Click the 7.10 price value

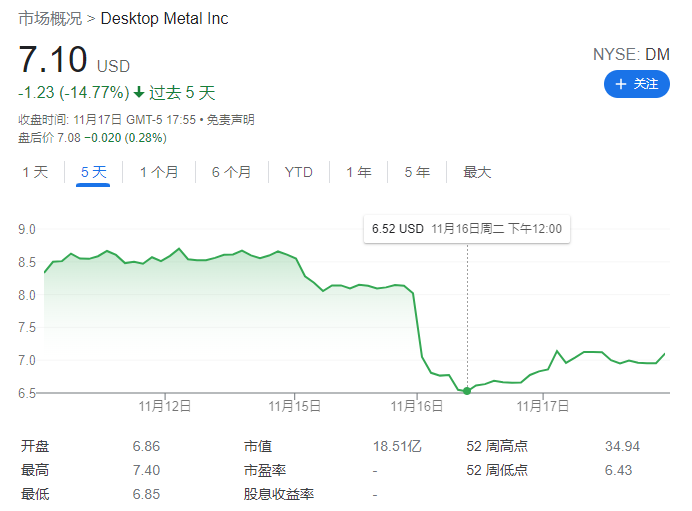click(x=53, y=60)
